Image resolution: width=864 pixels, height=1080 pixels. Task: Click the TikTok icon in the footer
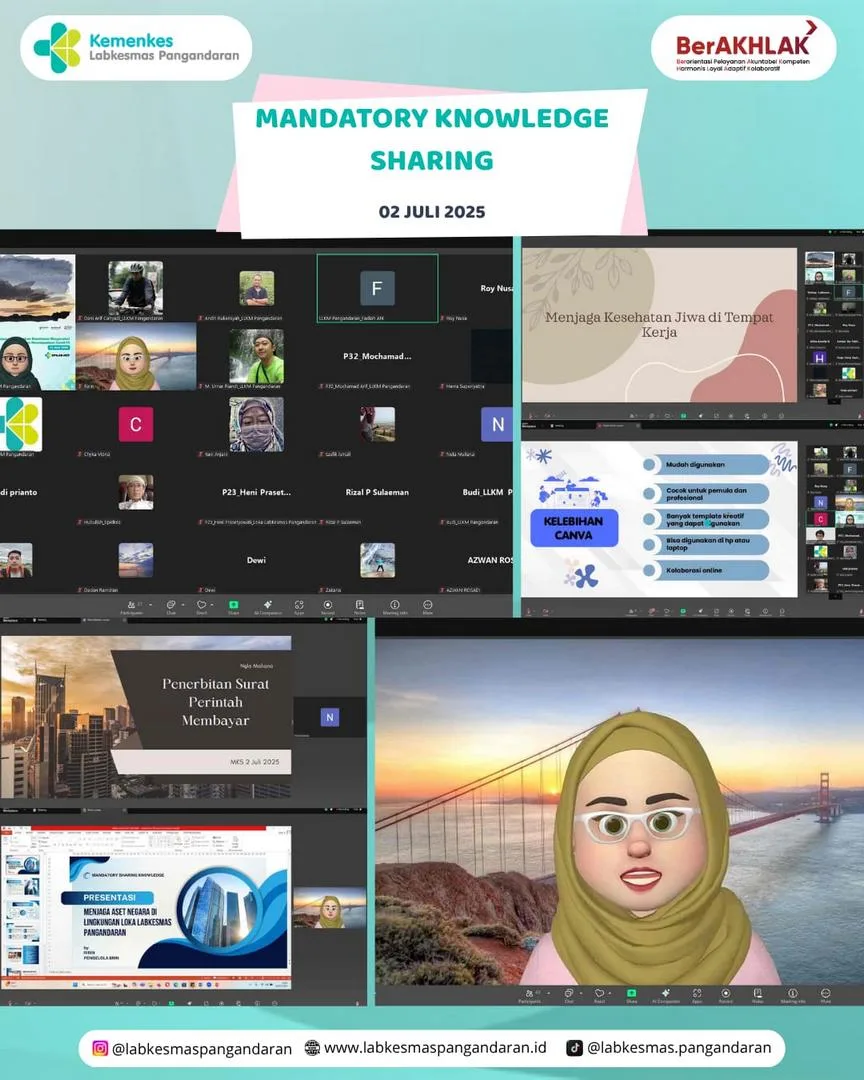point(574,1048)
